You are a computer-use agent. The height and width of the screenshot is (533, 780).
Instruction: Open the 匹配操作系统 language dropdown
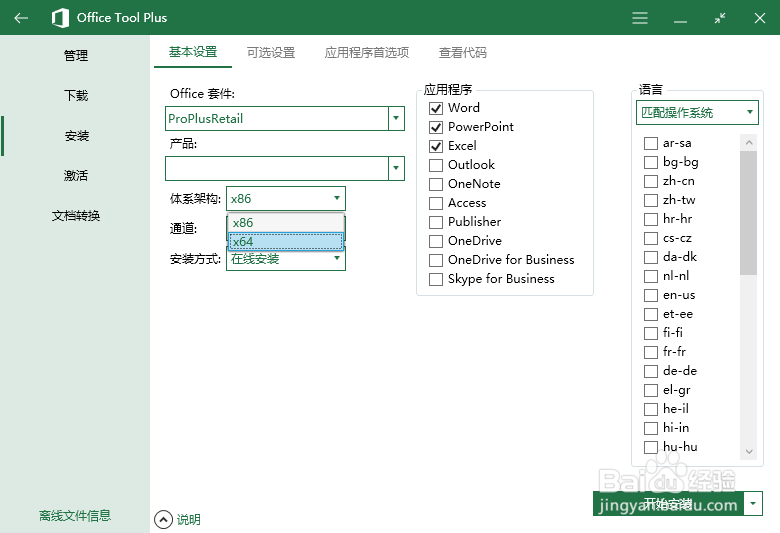point(697,112)
